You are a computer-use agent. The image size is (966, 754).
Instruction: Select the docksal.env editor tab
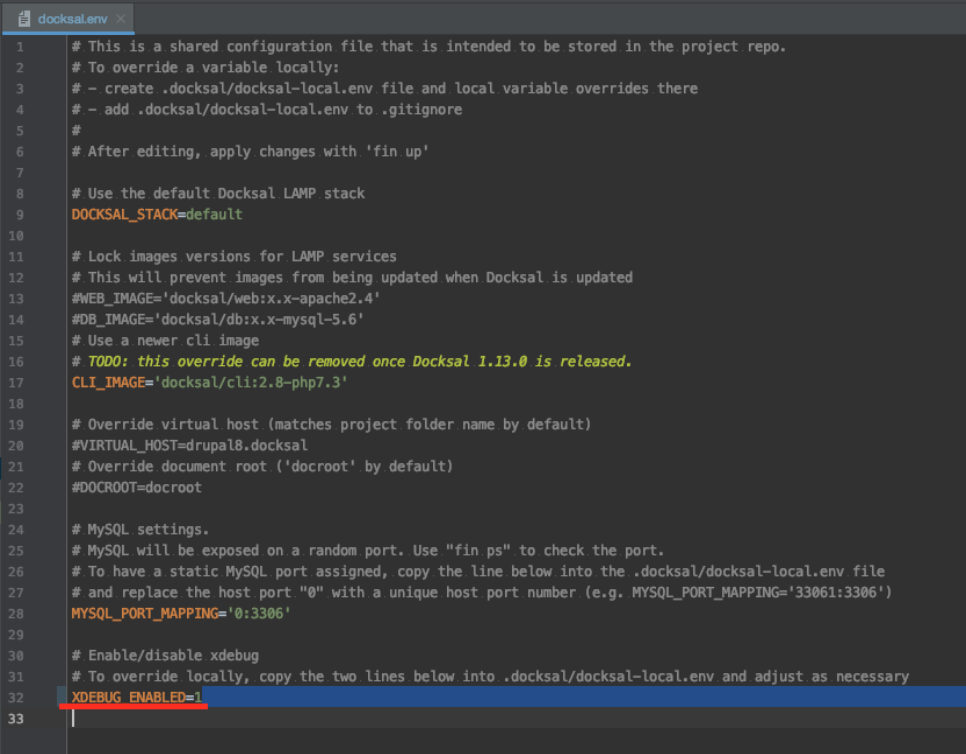point(68,18)
